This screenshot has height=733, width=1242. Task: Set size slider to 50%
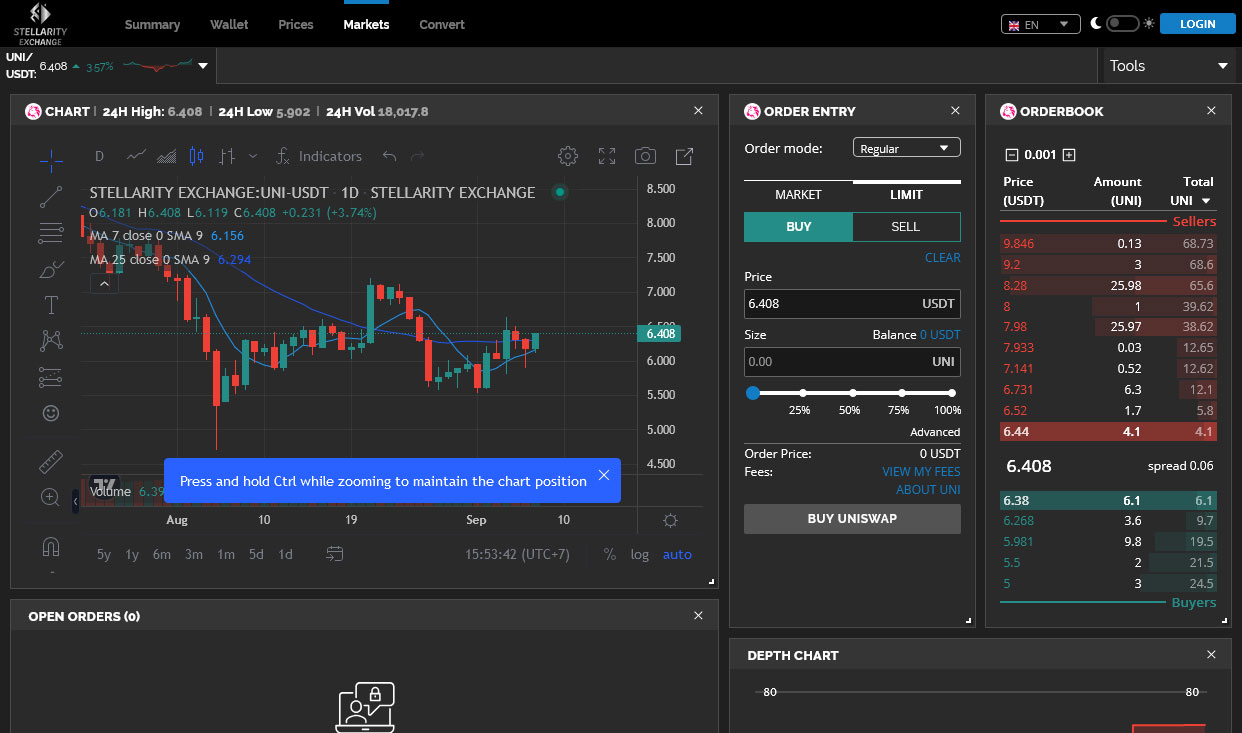[x=852, y=394]
